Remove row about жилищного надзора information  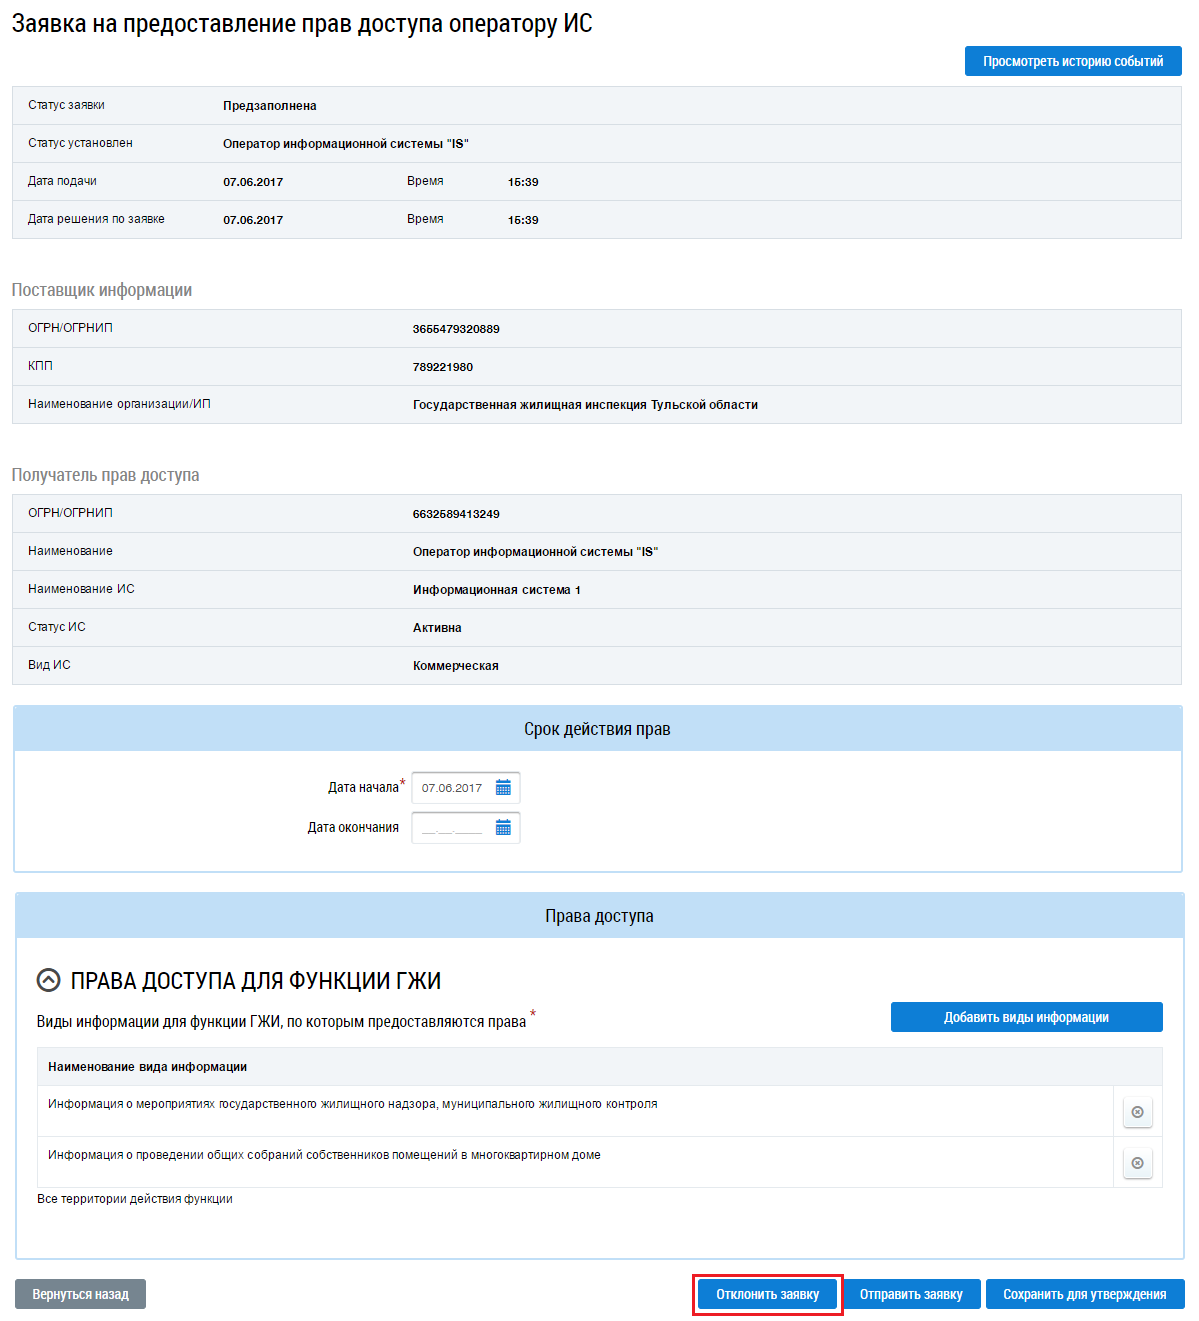[x=1137, y=1112]
